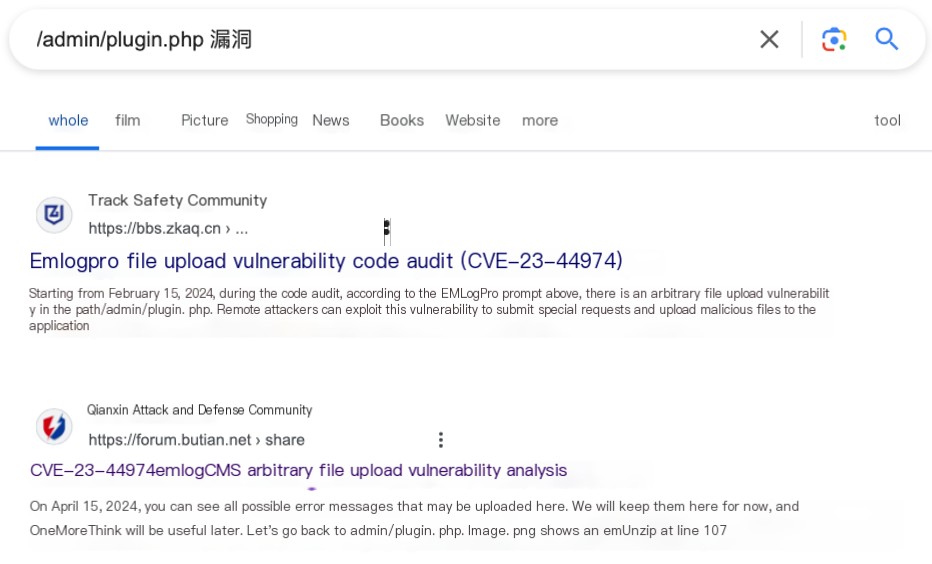Click the 'Track Safety Community' site name
The image size is (932, 564).
click(178, 200)
